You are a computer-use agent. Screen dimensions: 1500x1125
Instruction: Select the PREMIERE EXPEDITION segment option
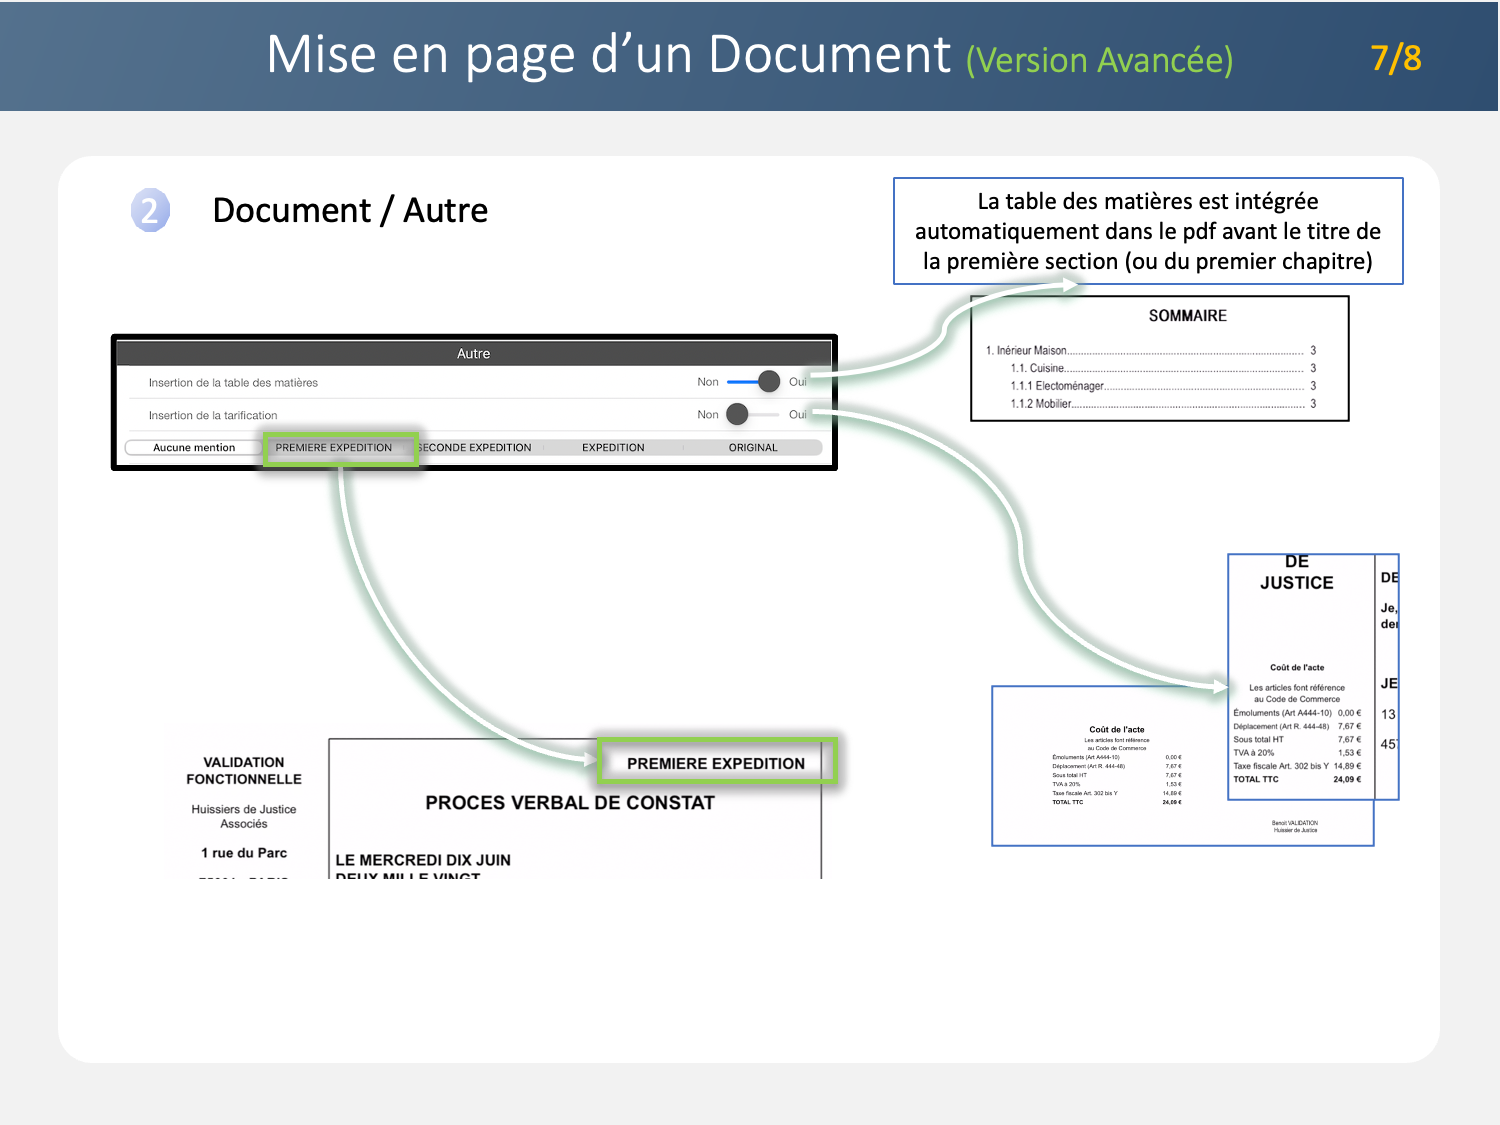pyautogui.click(x=334, y=448)
